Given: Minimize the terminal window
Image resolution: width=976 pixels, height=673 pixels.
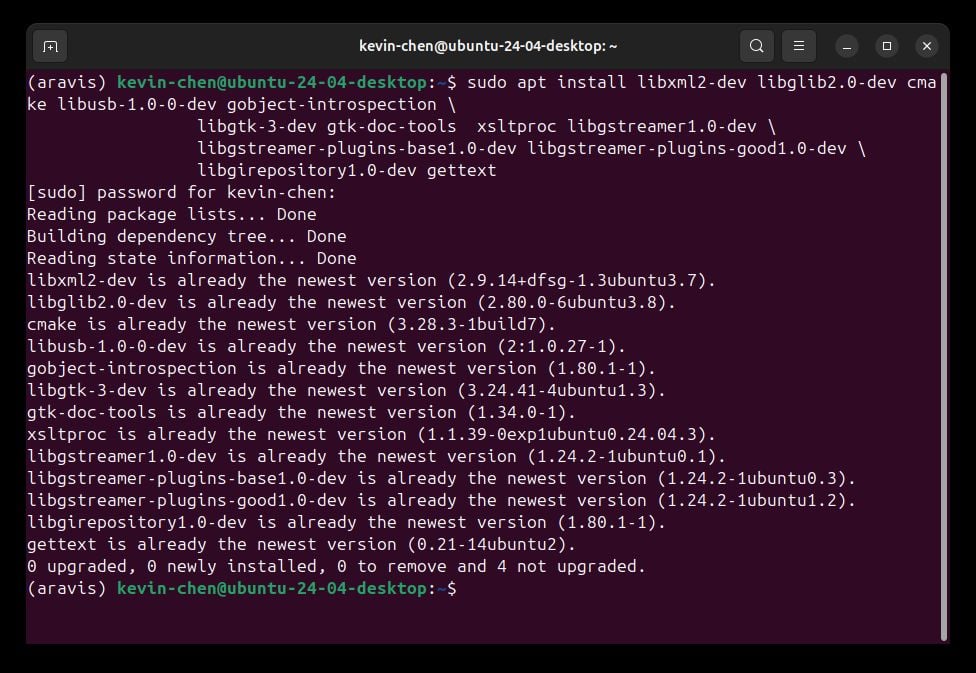Looking at the screenshot, I should tap(847, 46).
